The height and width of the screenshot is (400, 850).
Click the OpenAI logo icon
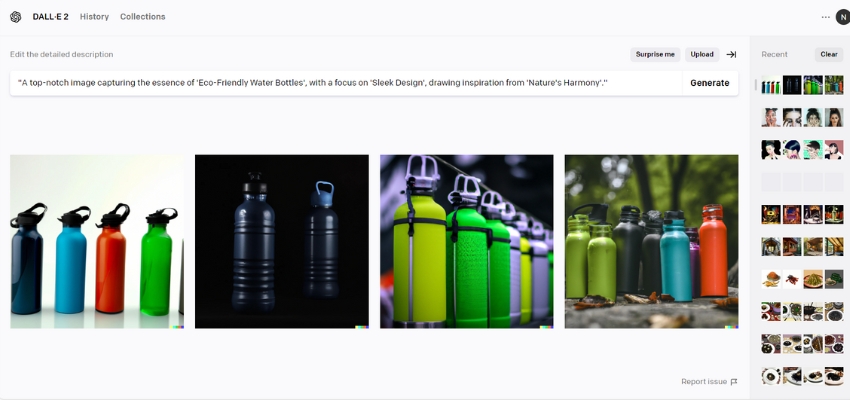[15, 17]
